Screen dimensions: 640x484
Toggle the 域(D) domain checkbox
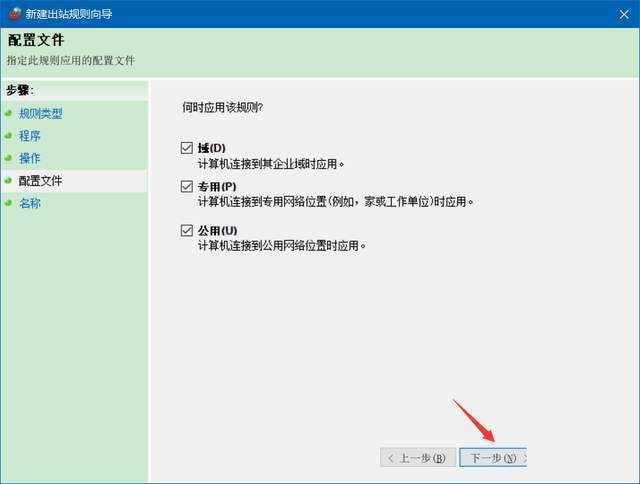187,148
